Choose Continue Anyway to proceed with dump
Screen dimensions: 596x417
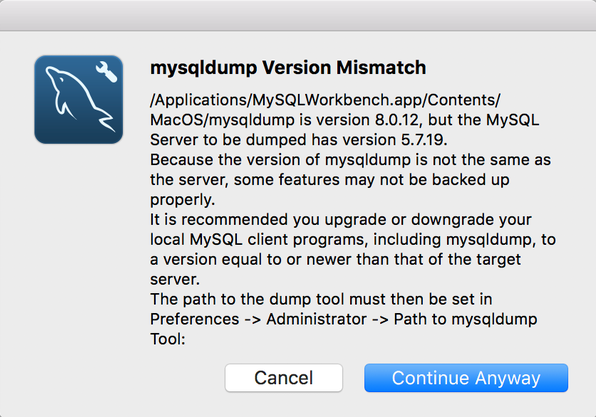(466, 378)
